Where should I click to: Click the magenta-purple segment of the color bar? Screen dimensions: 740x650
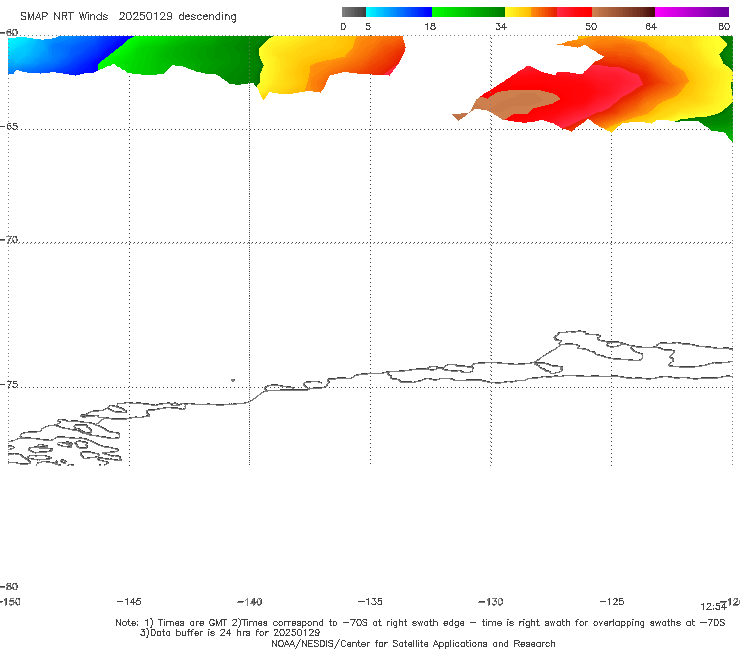point(692,12)
